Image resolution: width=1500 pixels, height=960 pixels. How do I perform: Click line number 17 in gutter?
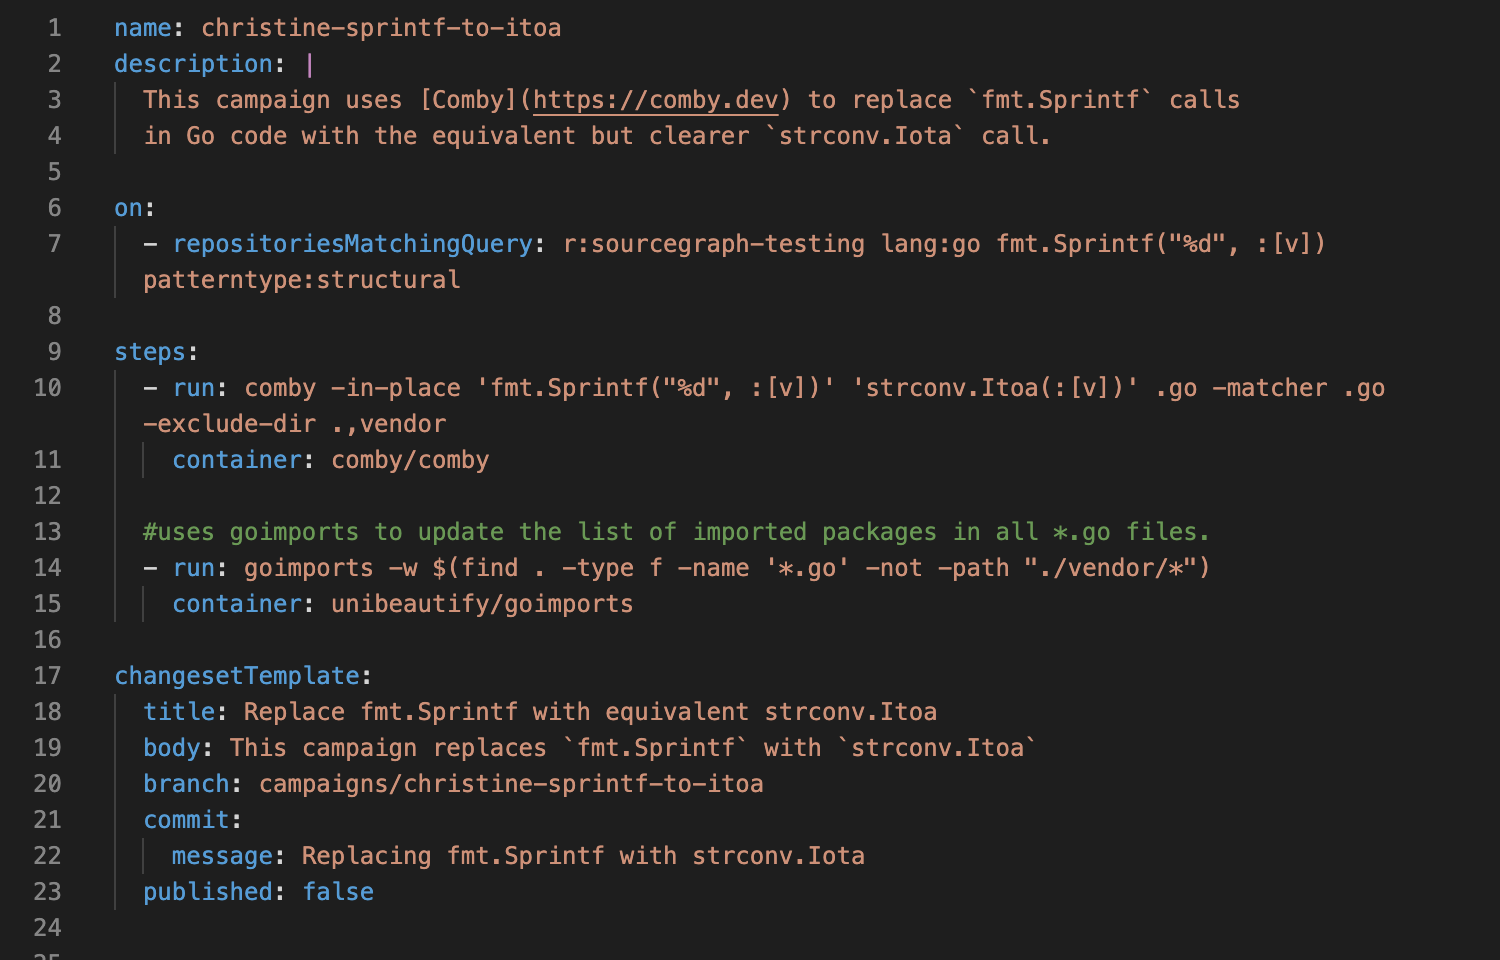point(47,676)
